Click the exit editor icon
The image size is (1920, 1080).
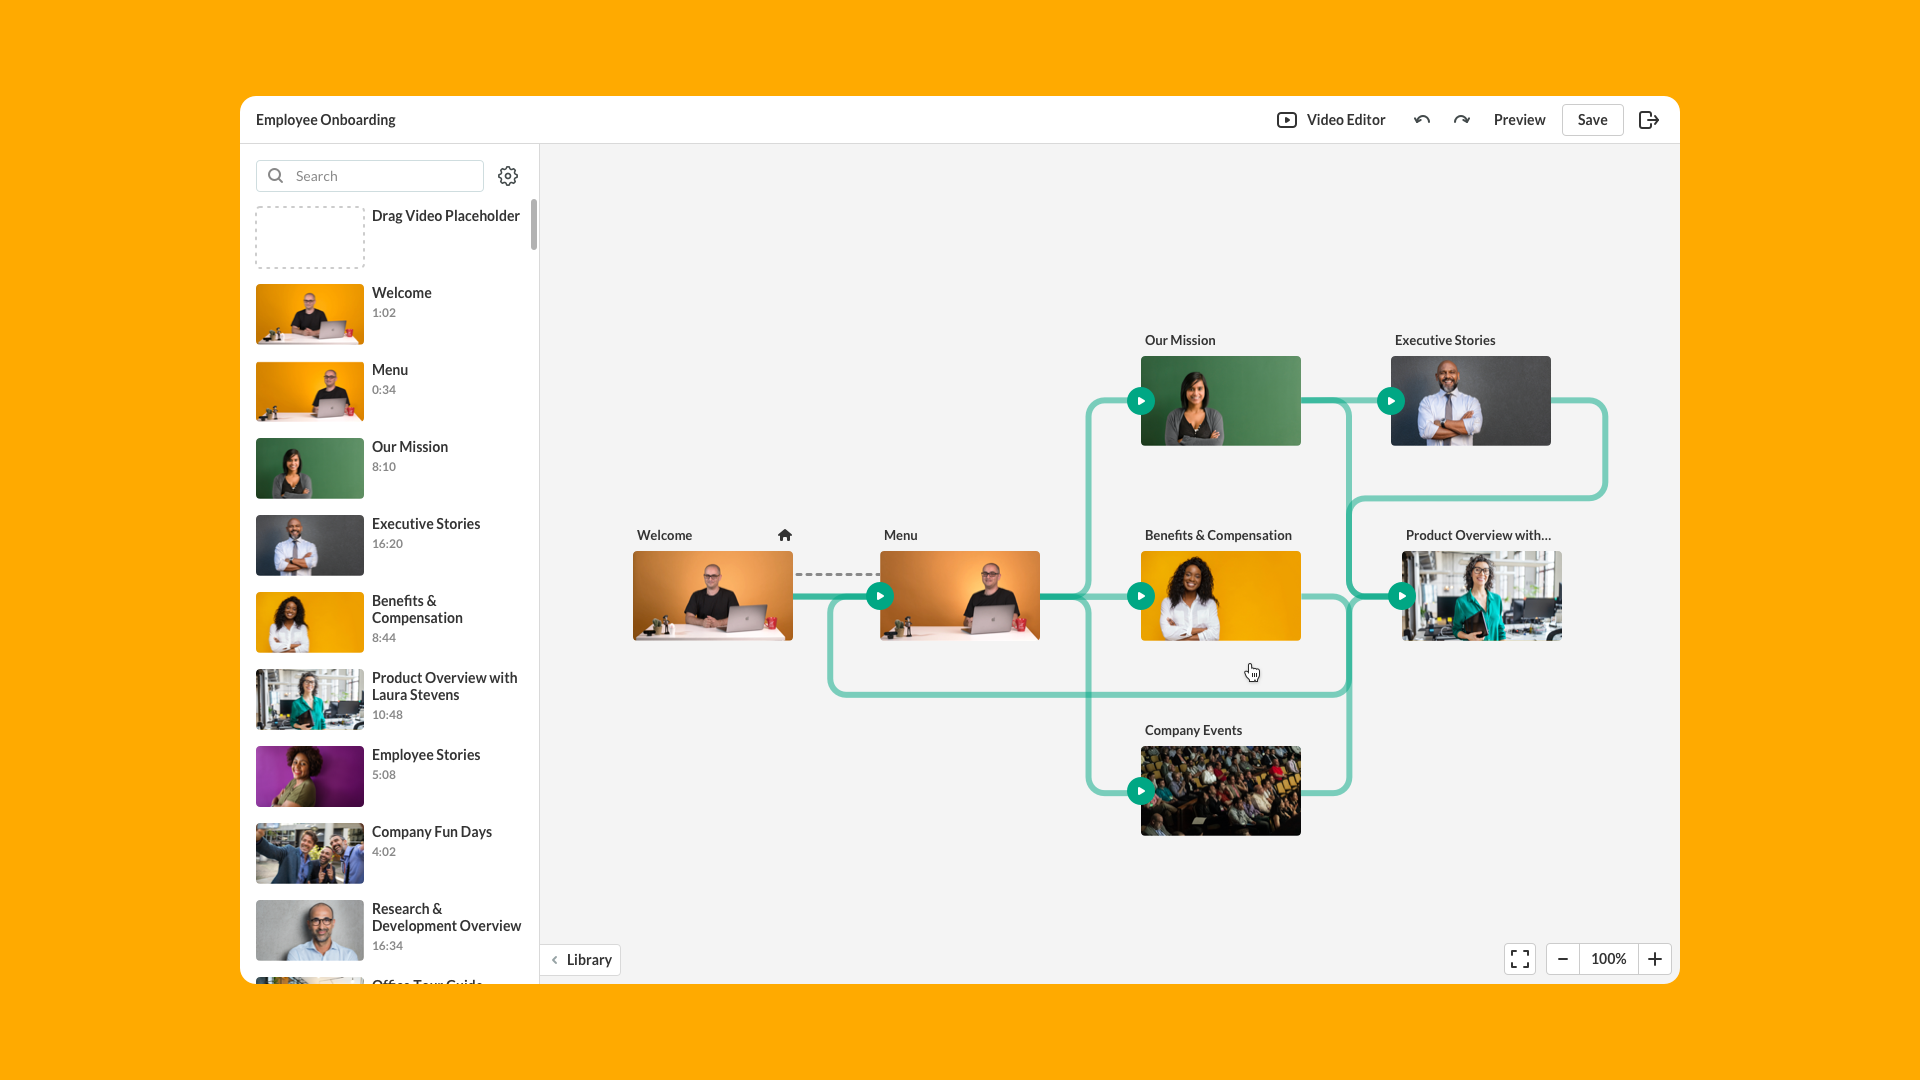click(x=1649, y=120)
